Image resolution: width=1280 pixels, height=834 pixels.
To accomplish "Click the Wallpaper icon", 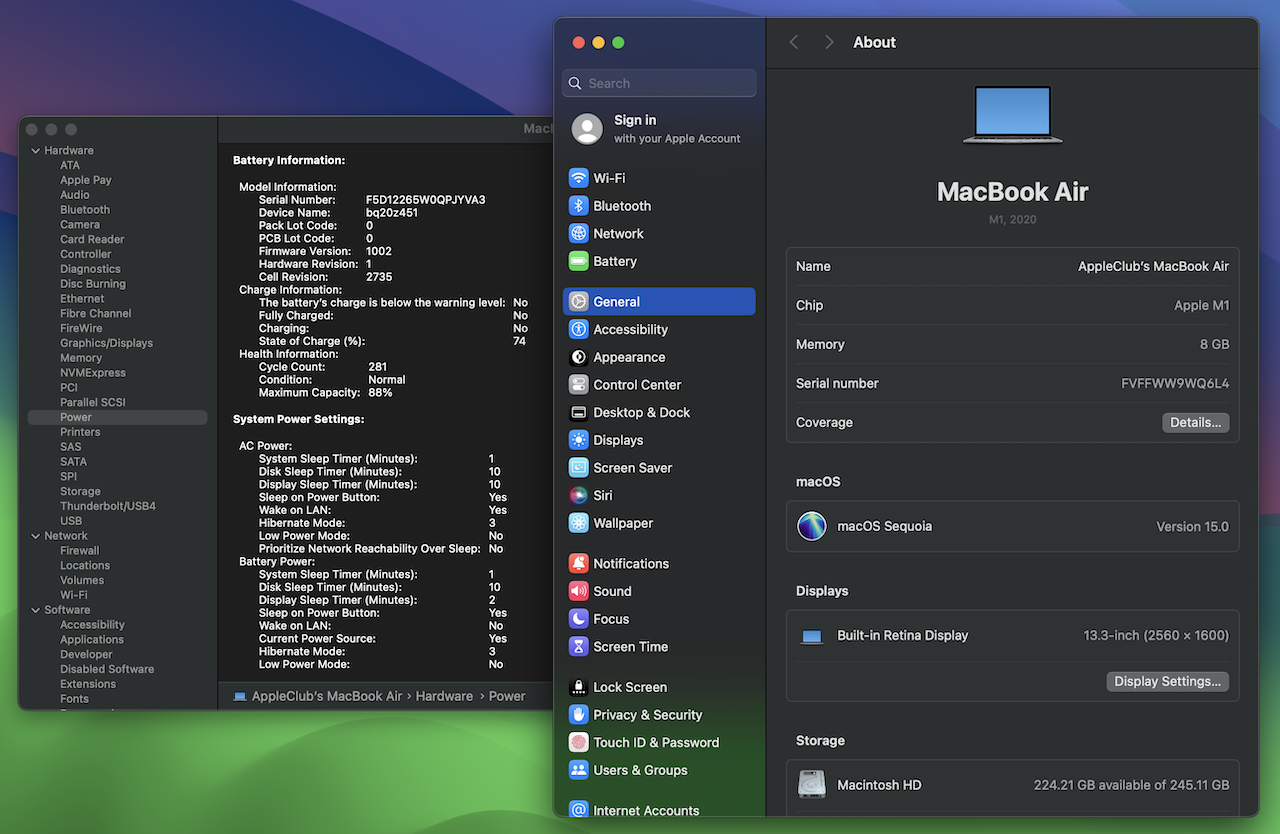I will point(578,523).
